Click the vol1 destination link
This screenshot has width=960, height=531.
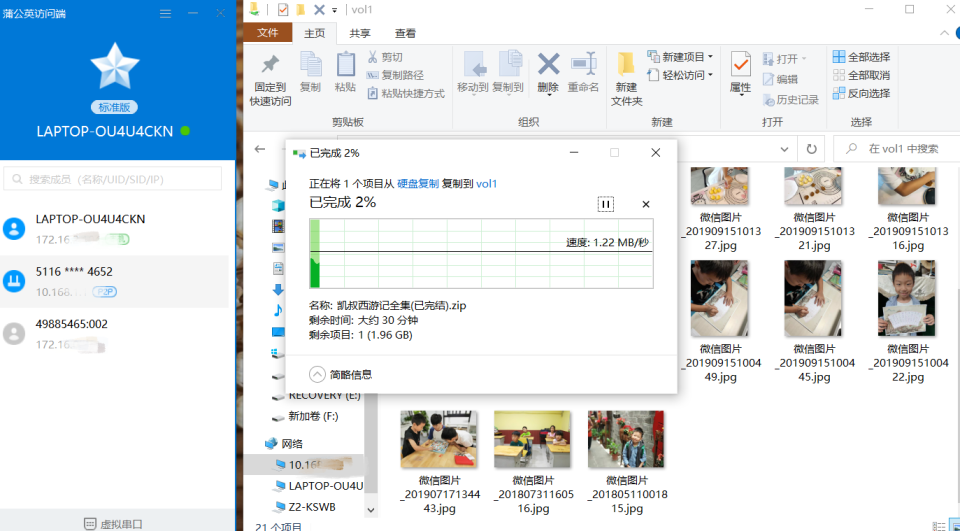coord(487,183)
